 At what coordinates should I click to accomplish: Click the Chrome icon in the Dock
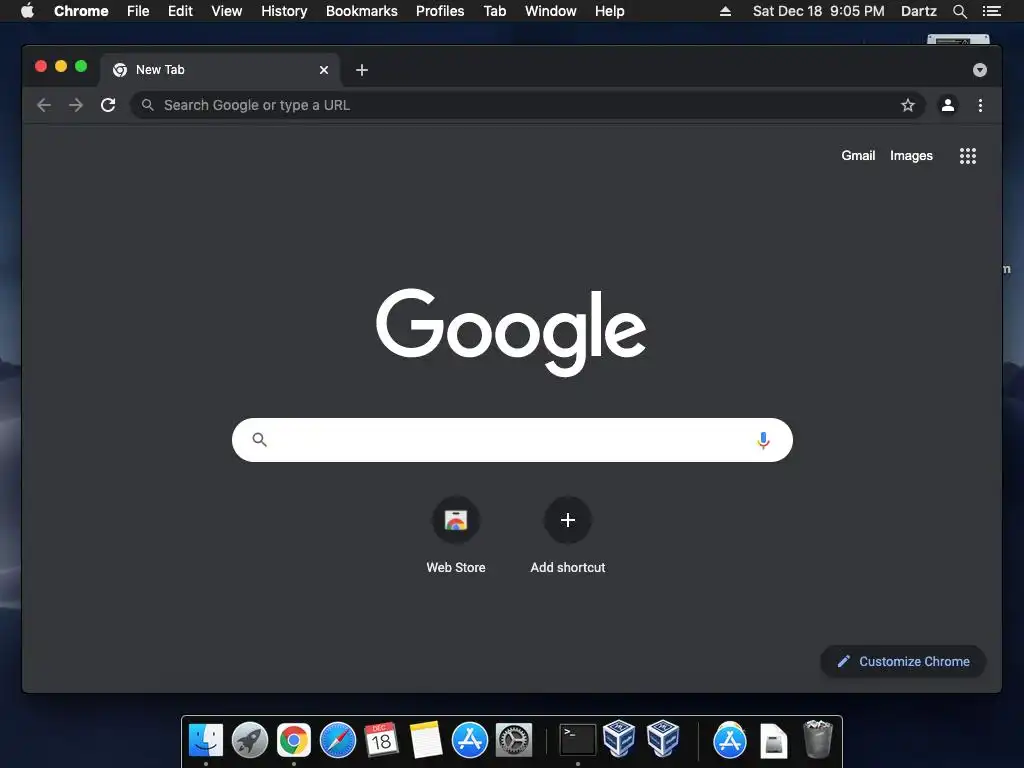(x=294, y=740)
